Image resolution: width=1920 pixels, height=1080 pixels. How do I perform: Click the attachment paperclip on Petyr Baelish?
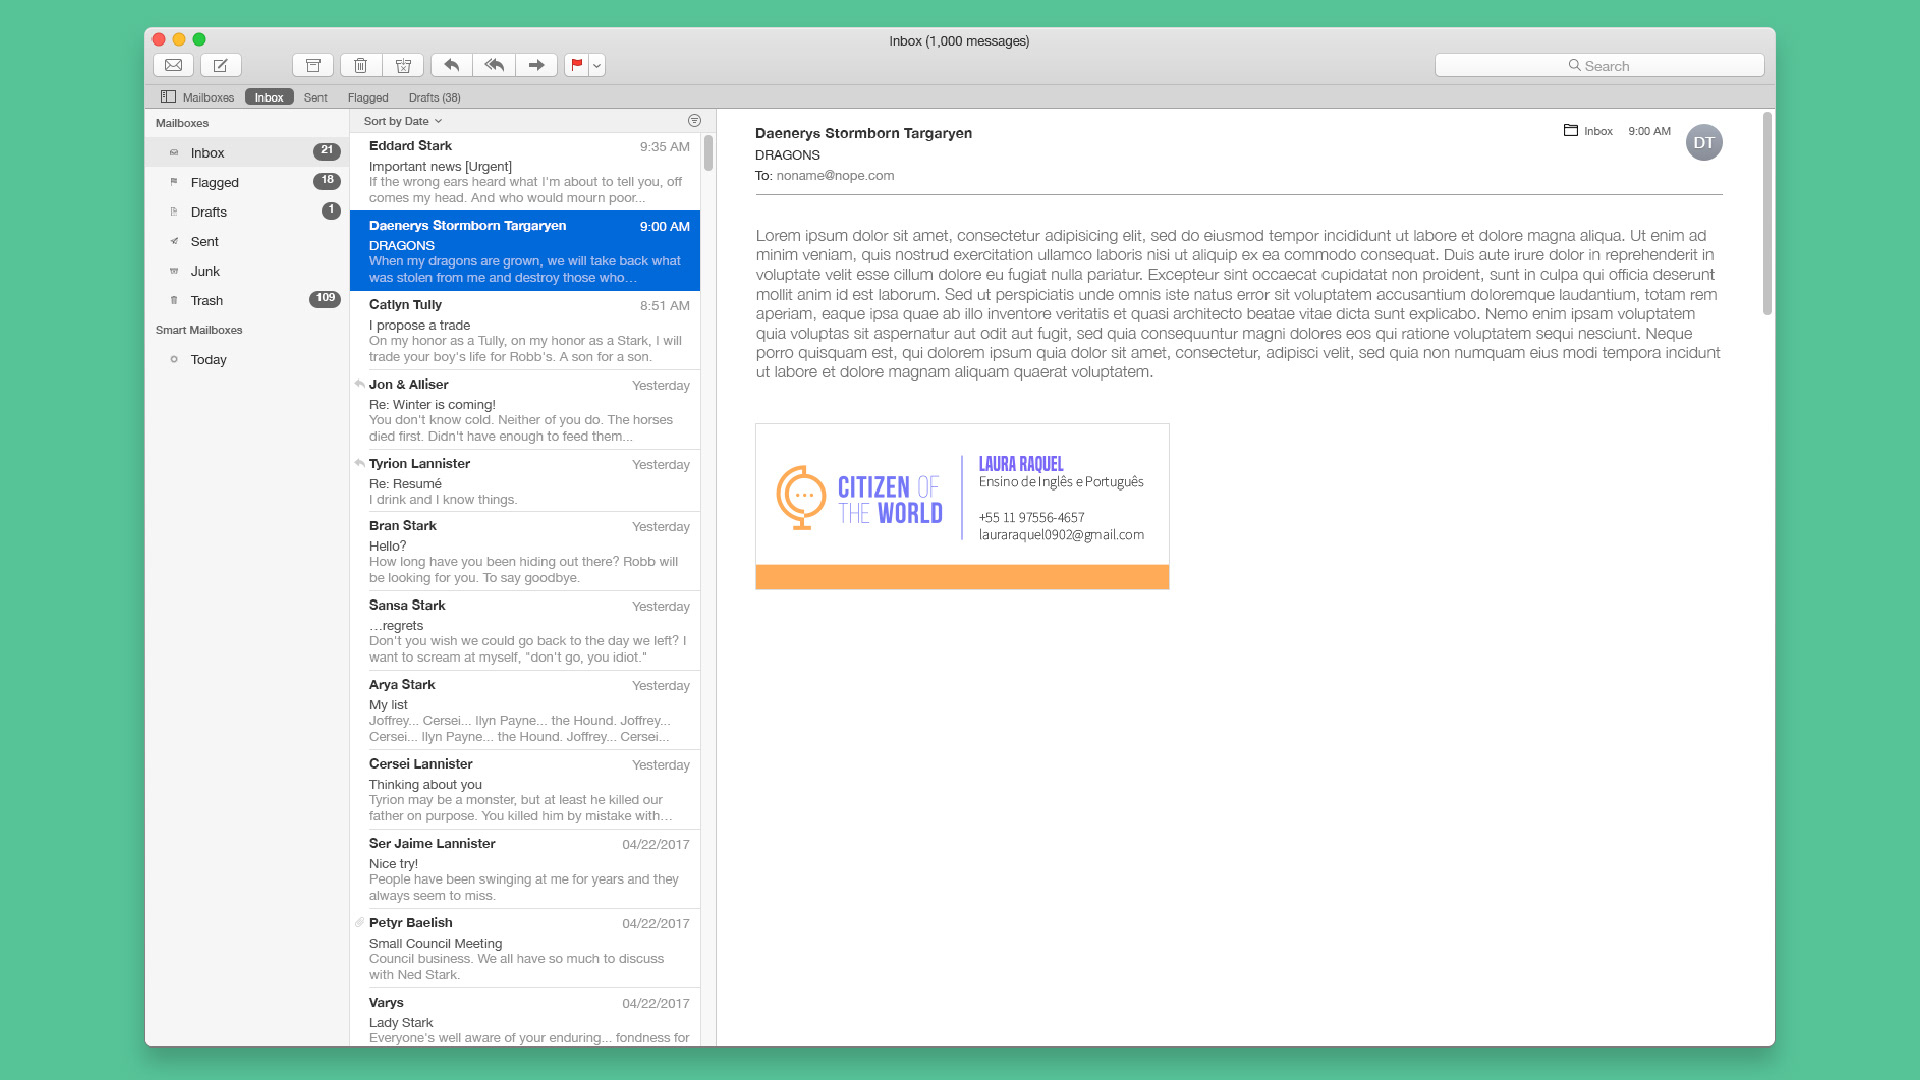[359, 922]
